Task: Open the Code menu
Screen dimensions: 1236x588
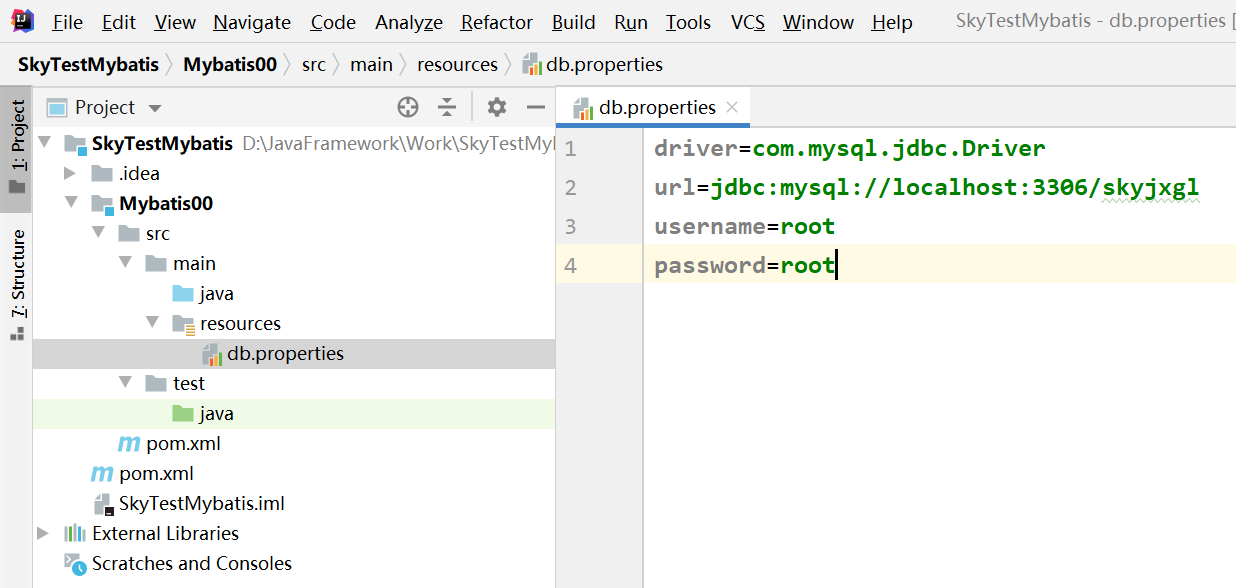Action: [333, 22]
